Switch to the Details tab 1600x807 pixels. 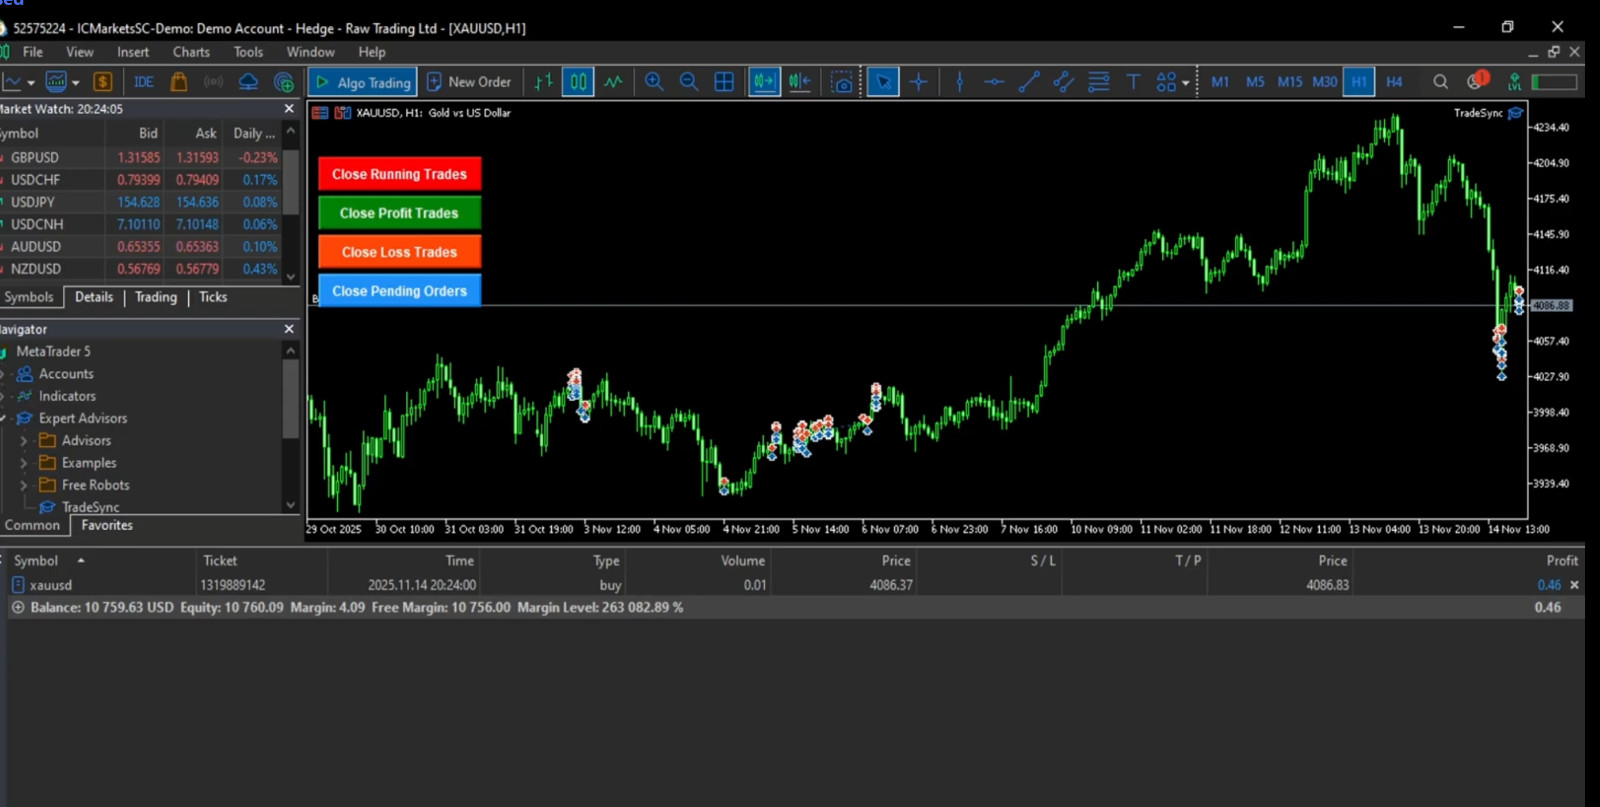[x=94, y=297]
